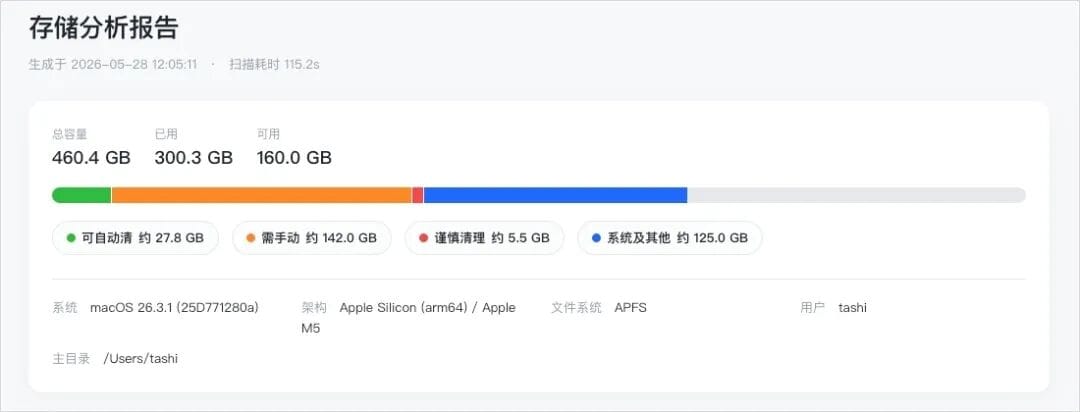Click the red dot in 谨慎清理 pill
Image resolution: width=1080 pixels, height=412 pixels.
click(424, 238)
